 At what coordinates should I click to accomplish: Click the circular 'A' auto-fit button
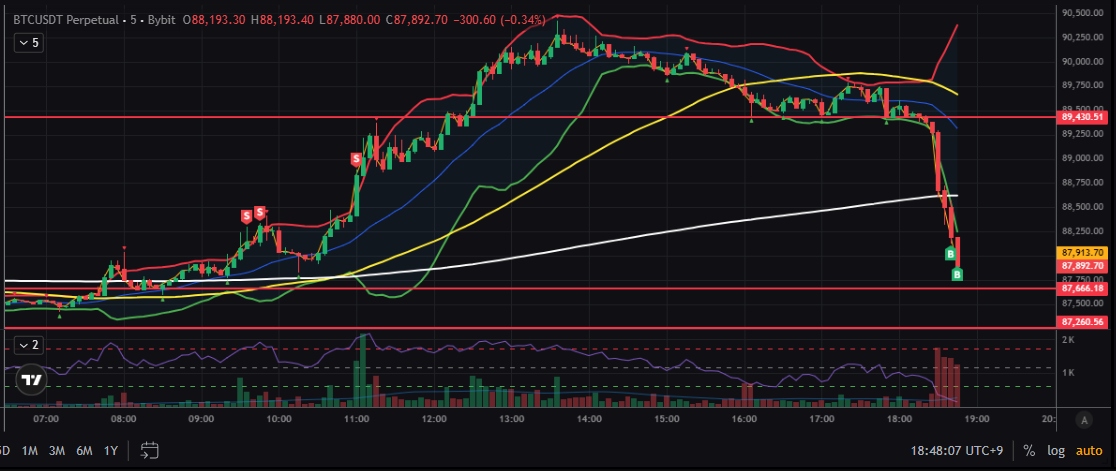coord(1085,419)
